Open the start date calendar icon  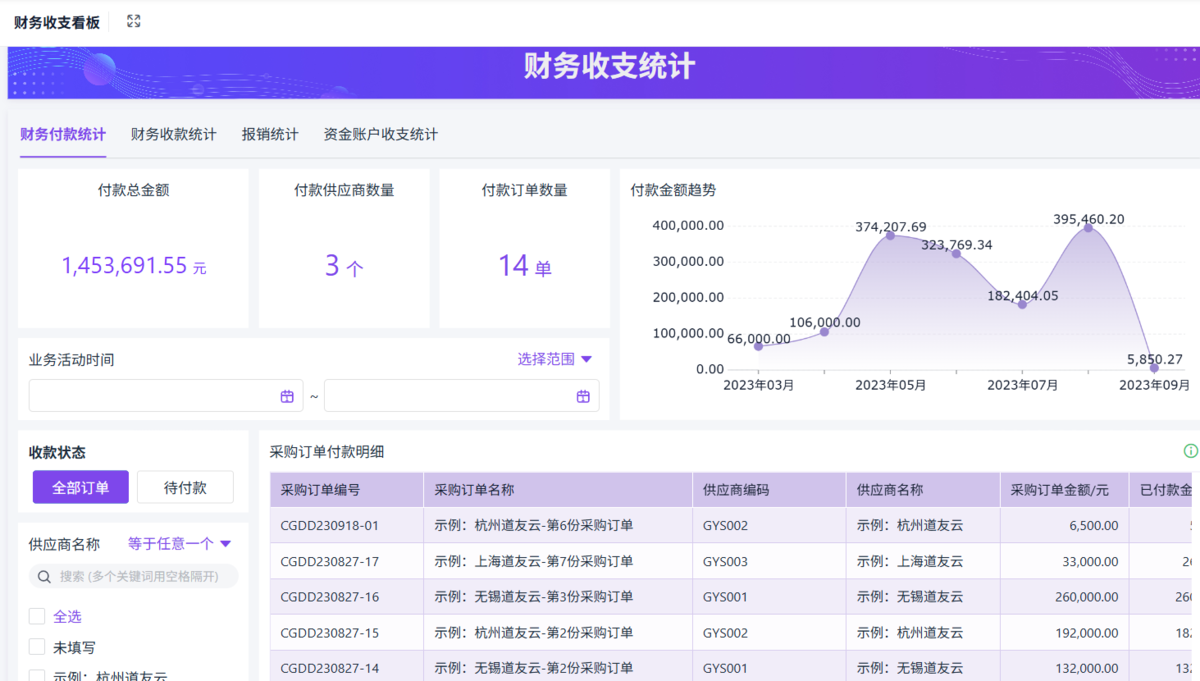[x=287, y=396]
